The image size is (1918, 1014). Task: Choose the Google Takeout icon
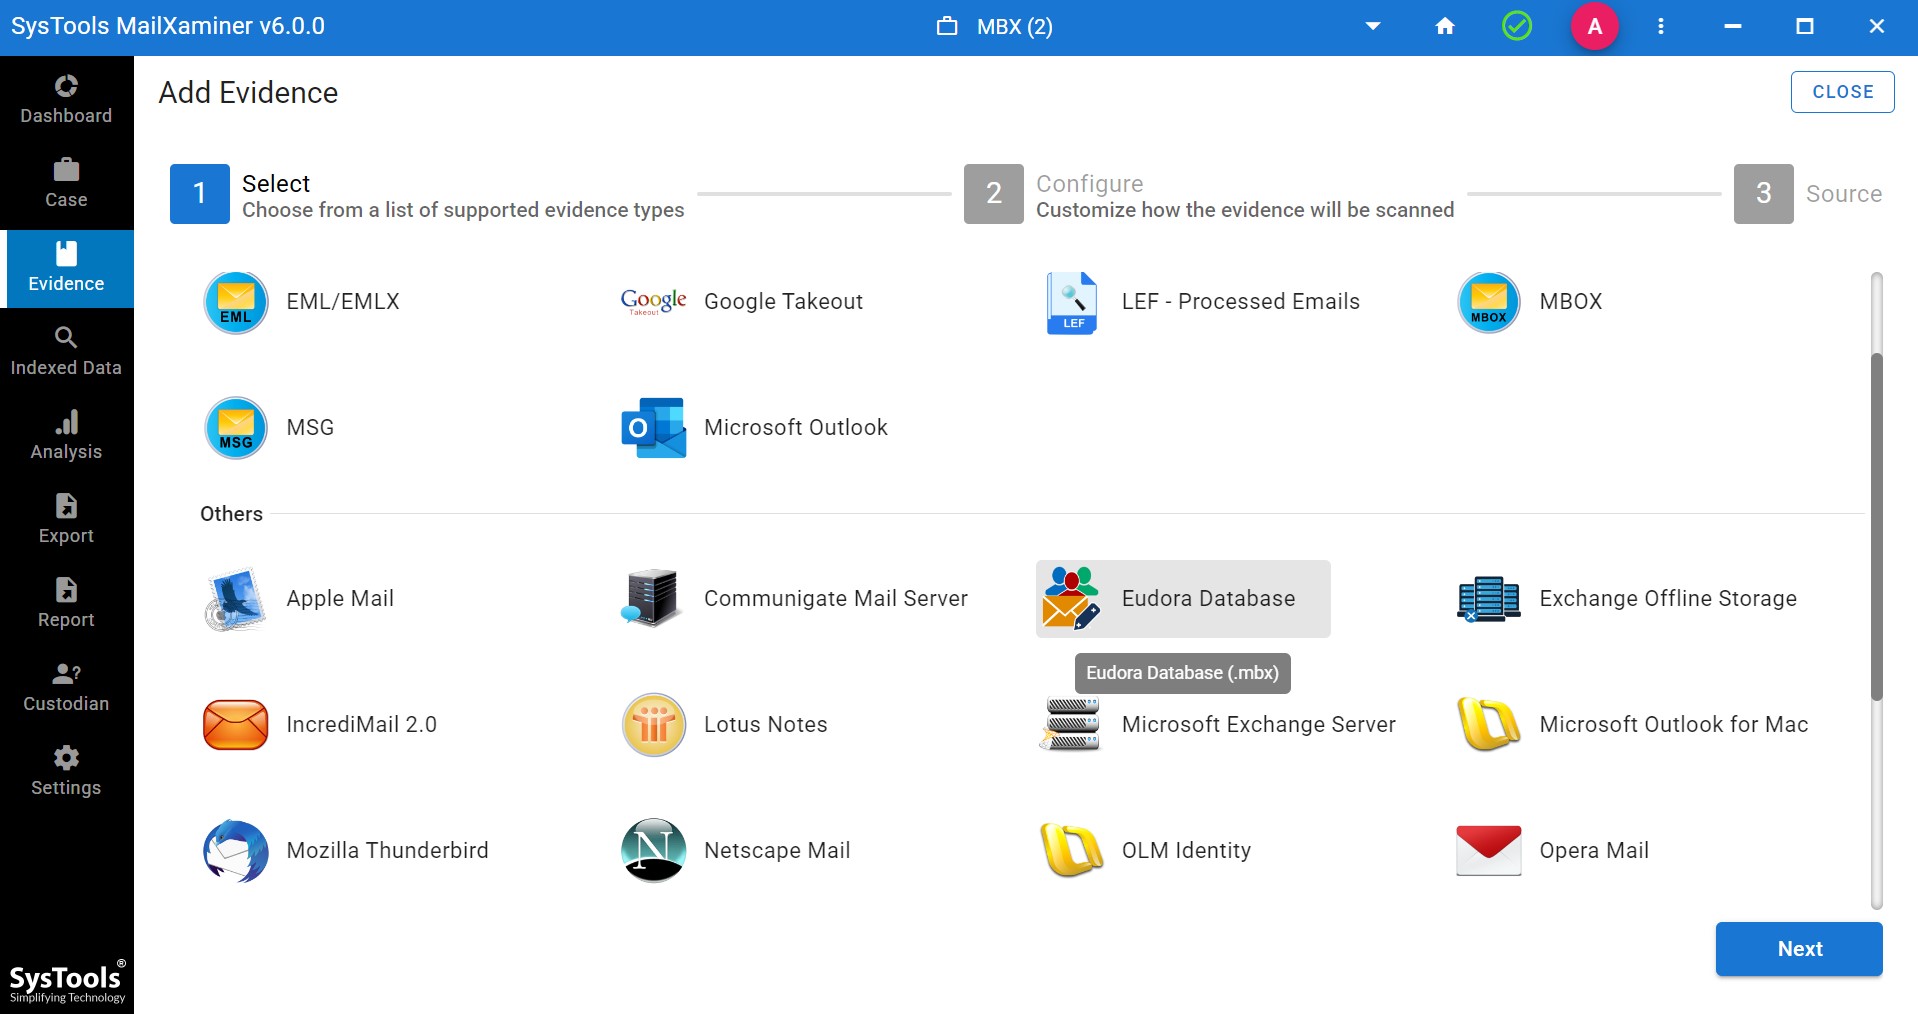click(x=654, y=302)
